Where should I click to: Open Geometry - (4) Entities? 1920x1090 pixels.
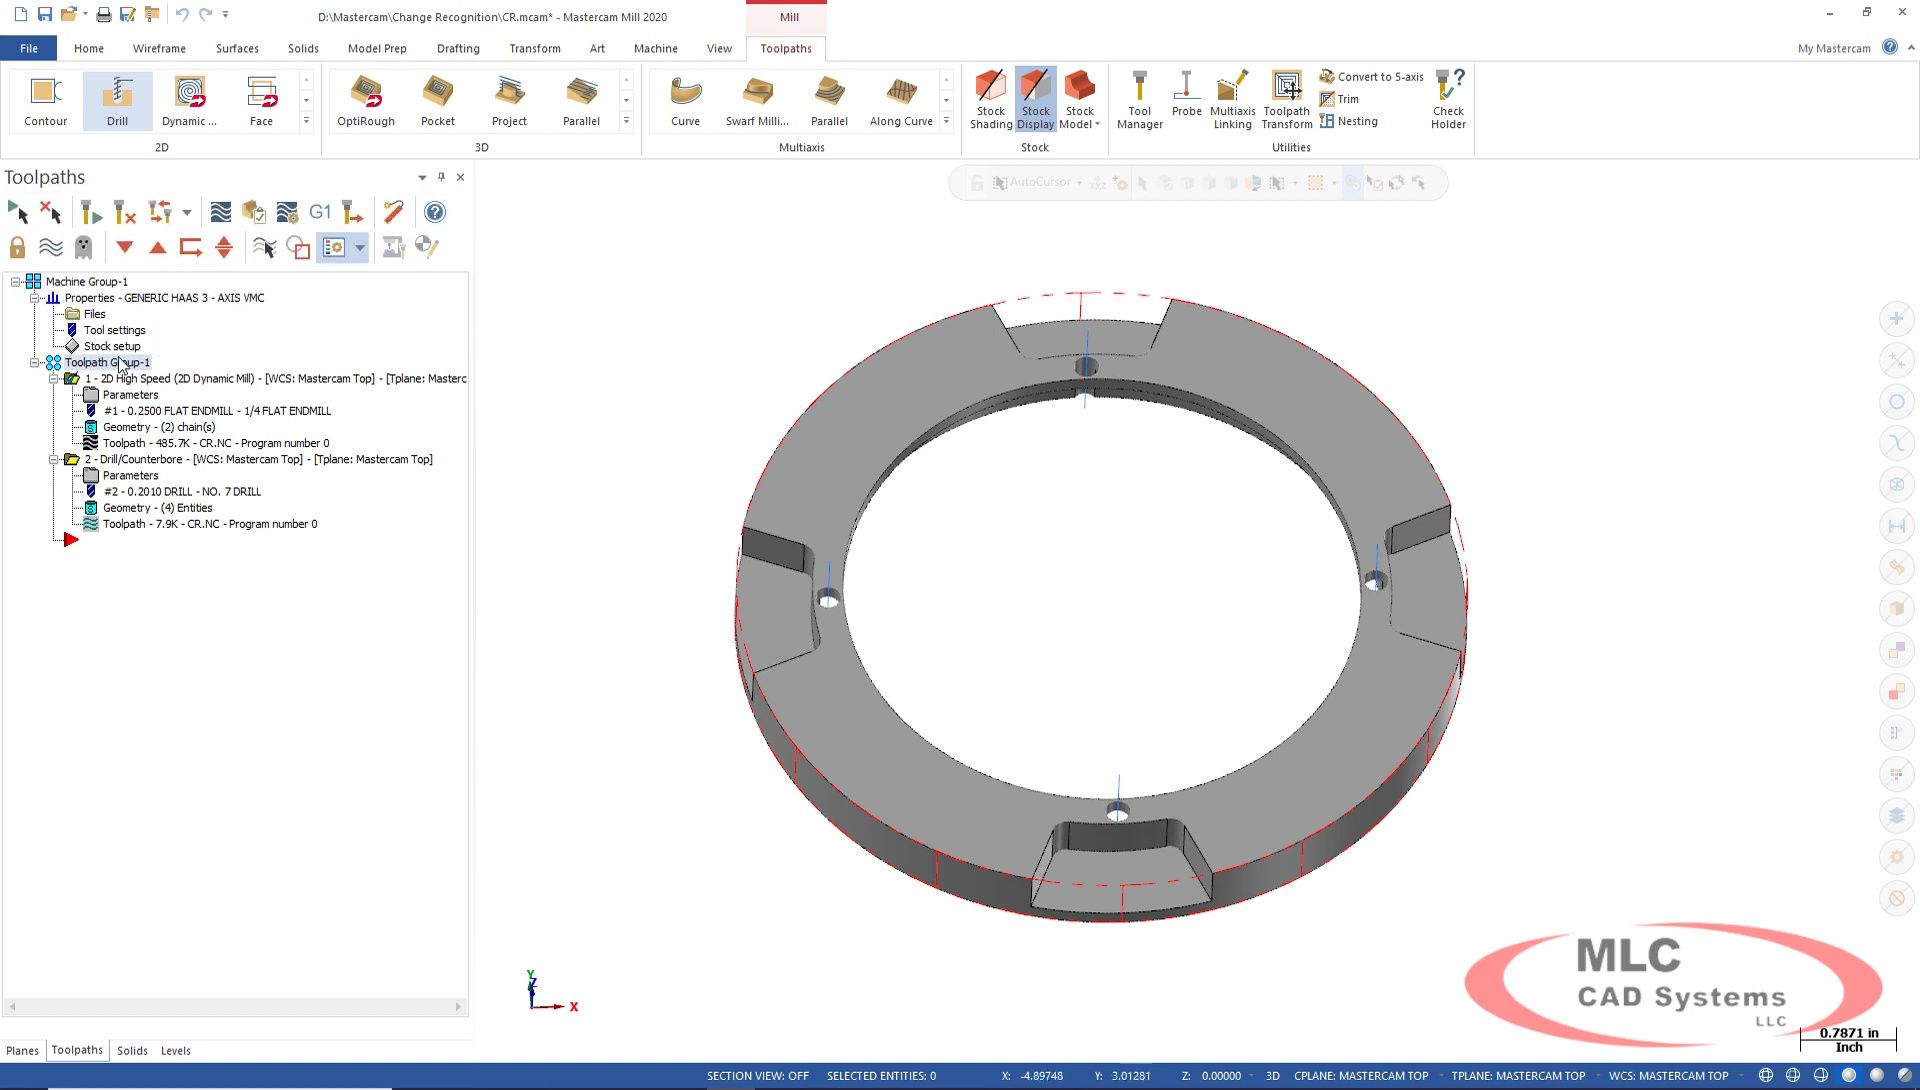158,508
